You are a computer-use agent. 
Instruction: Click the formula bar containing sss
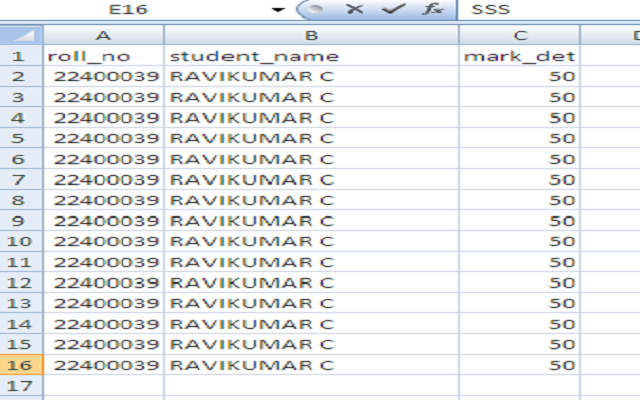coord(549,9)
